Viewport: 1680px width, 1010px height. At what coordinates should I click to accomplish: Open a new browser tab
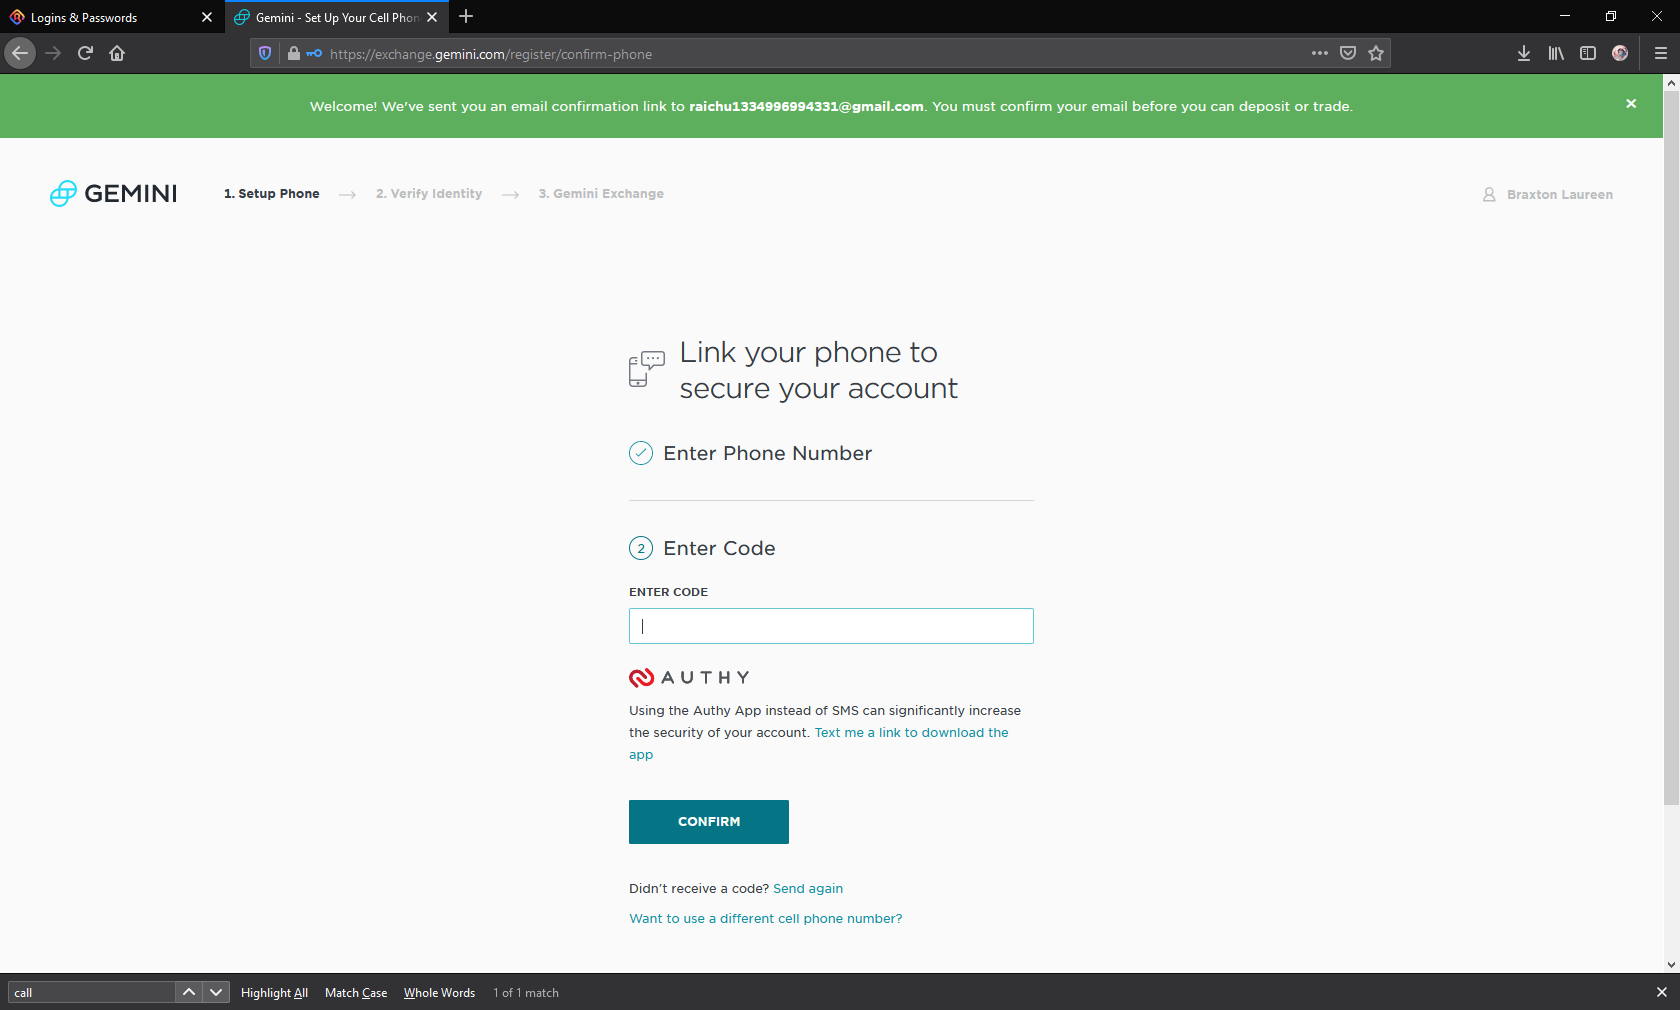tap(466, 17)
